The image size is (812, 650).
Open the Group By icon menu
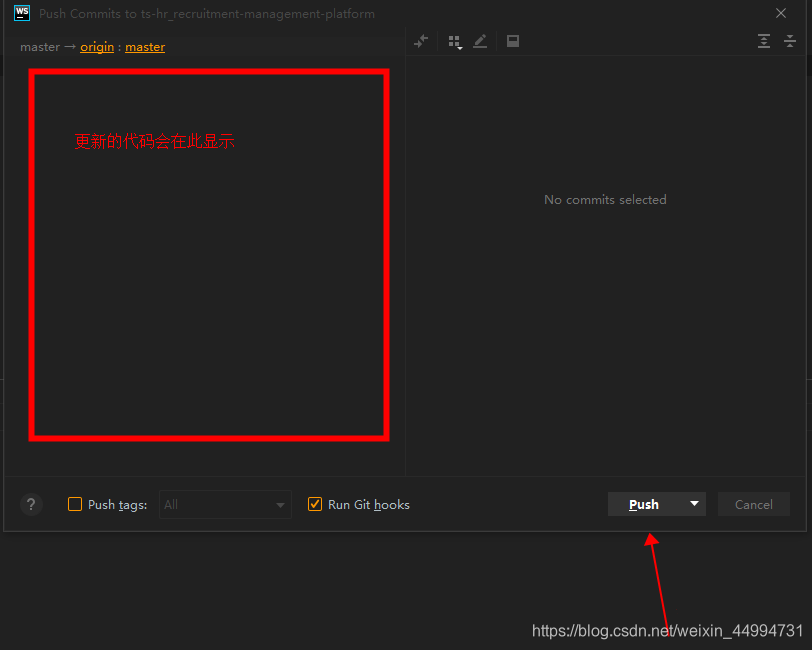coord(455,41)
